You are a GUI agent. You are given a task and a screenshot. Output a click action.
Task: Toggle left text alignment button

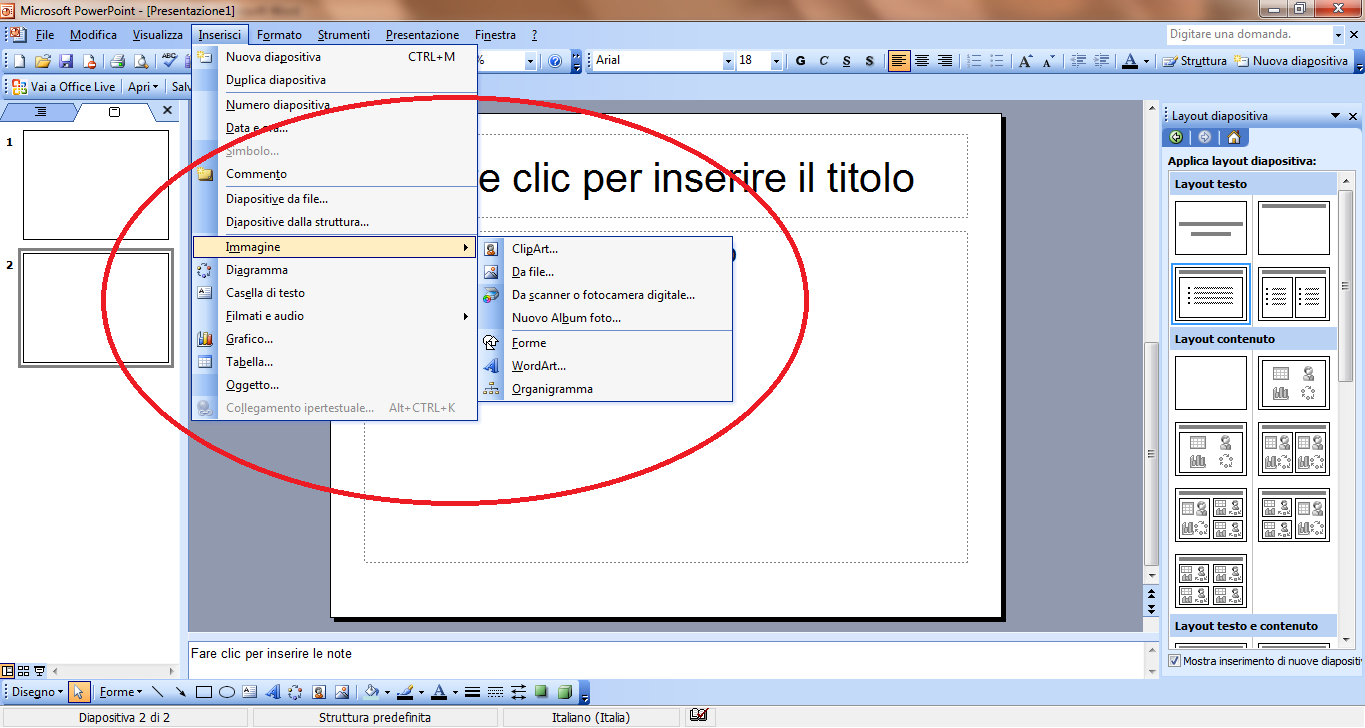900,61
